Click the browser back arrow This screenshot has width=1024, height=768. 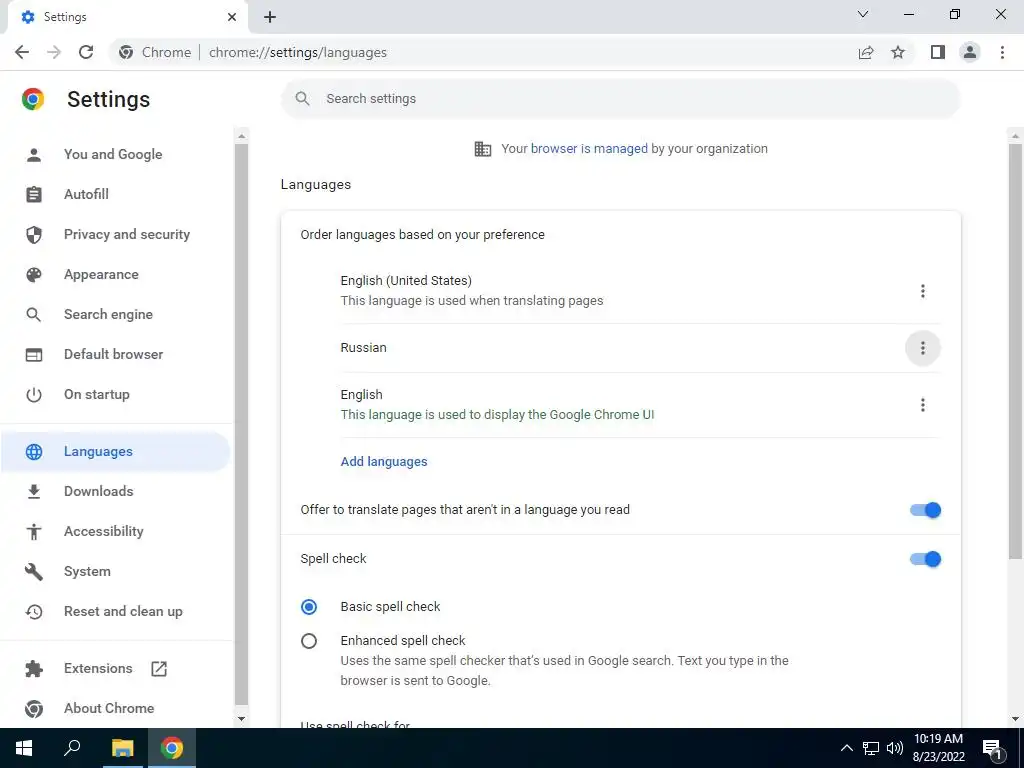(22, 52)
